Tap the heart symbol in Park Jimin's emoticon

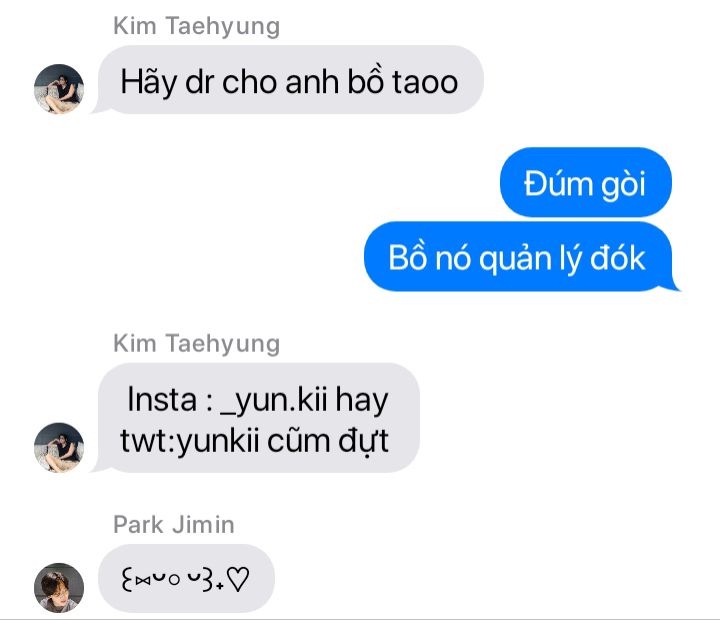[238, 579]
